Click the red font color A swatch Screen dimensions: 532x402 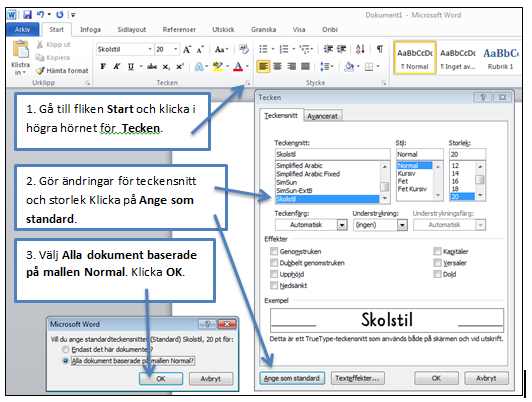coord(238,66)
